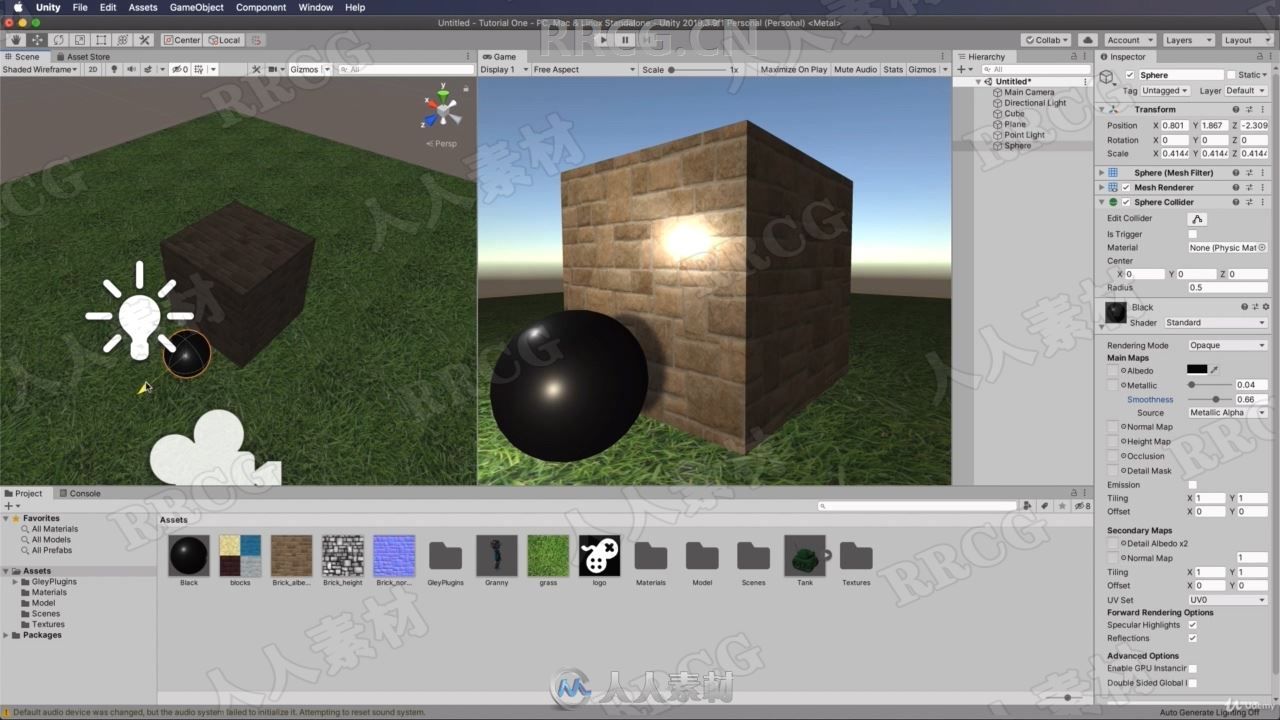This screenshot has width=1280, height=720.
Task: Click the Albedo black color swatch
Action: [1197, 370]
